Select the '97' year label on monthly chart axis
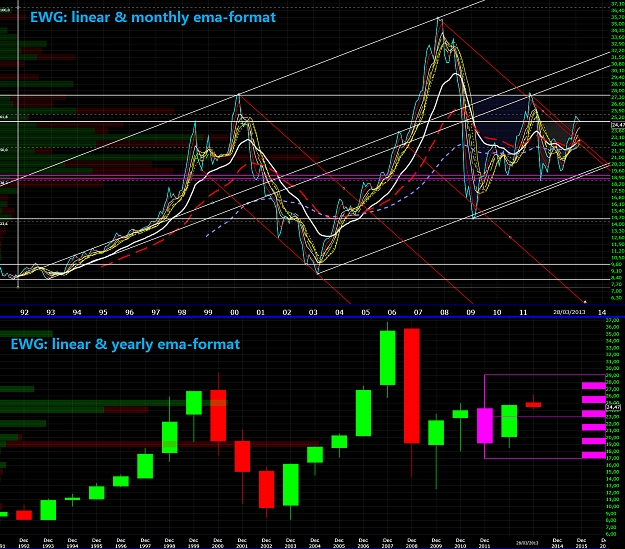Screen dimensions: 625x549 [x=155, y=312]
